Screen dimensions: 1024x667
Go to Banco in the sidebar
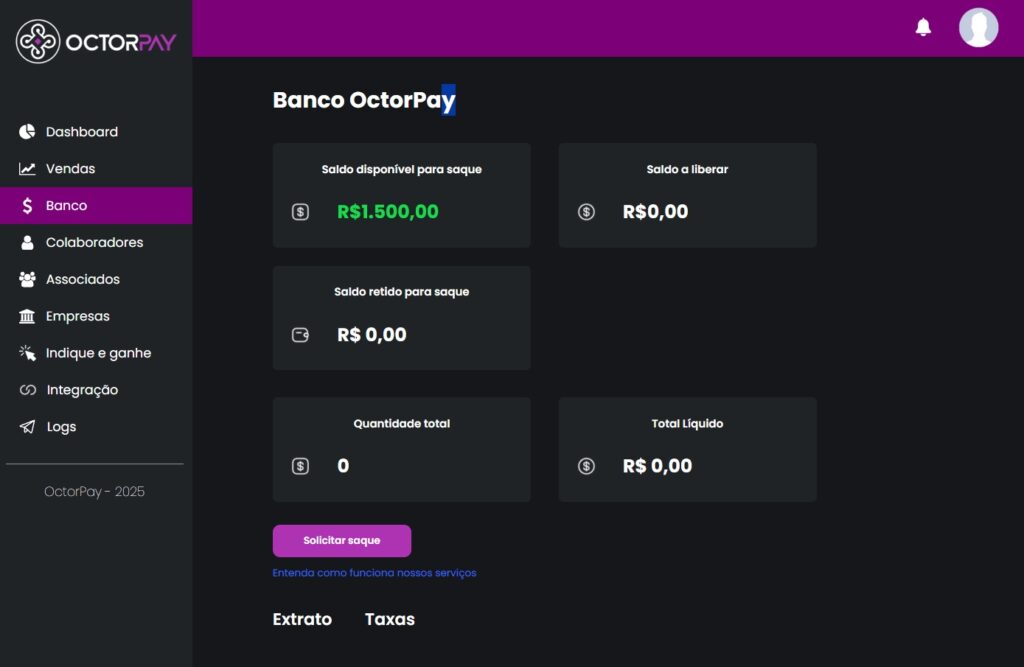96,206
